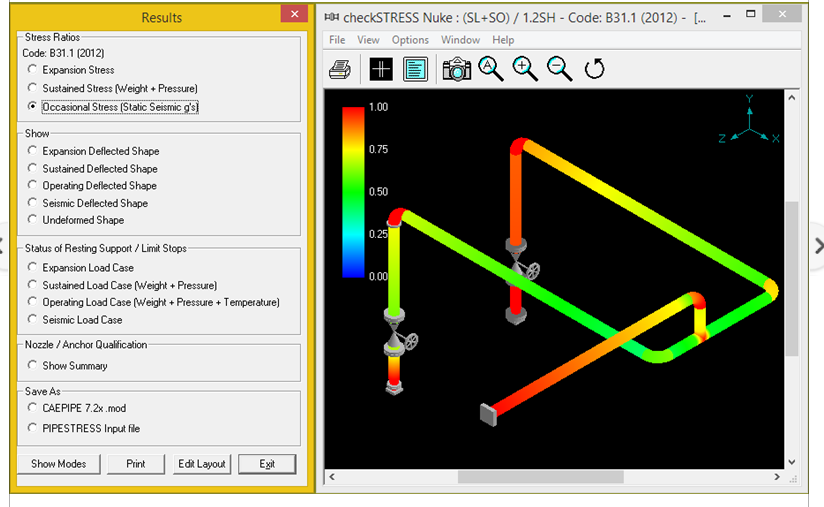This screenshot has height=507, width=824.
Task: Click the black crosshair graphics window icon
Action: click(x=381, y=69)
